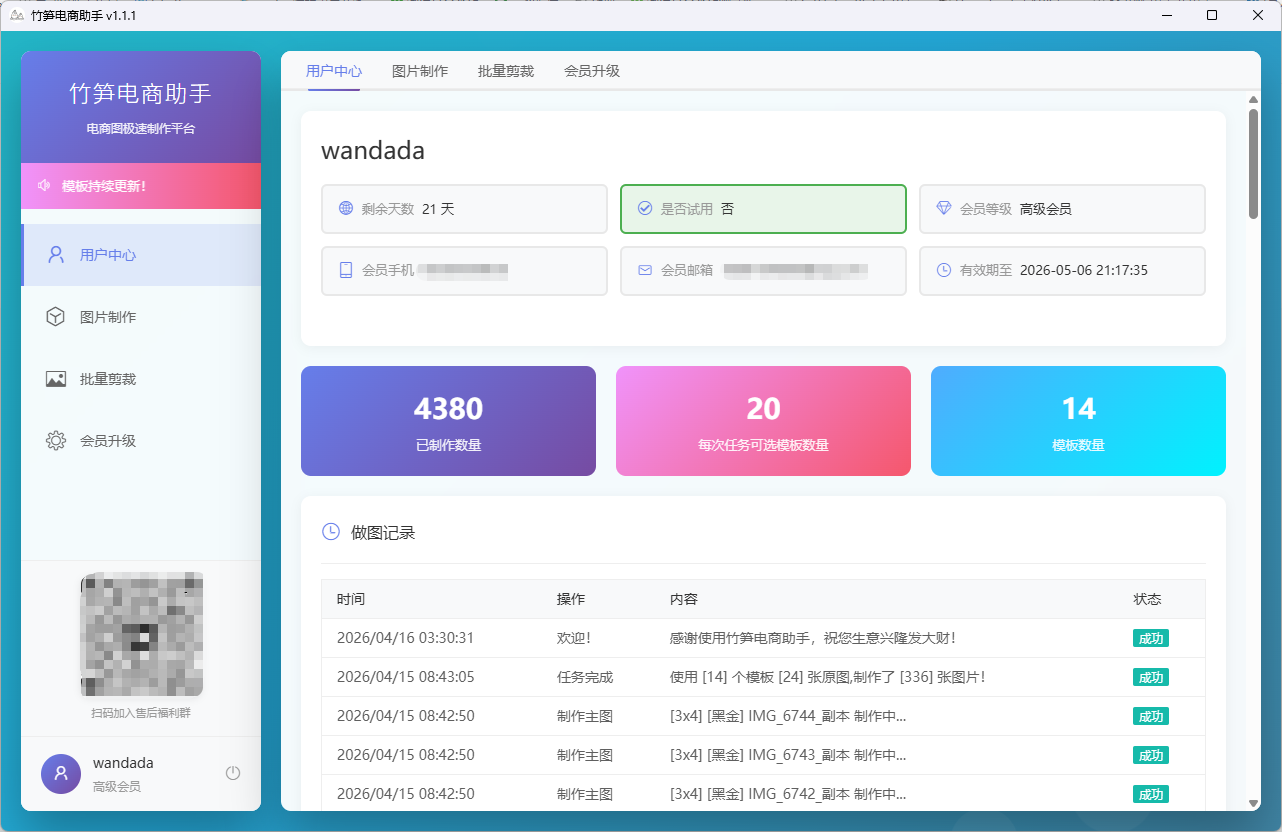Click the QR code above 扫码加入售后福利群
The image size is (1282, 832).
(x=141, y=634)
